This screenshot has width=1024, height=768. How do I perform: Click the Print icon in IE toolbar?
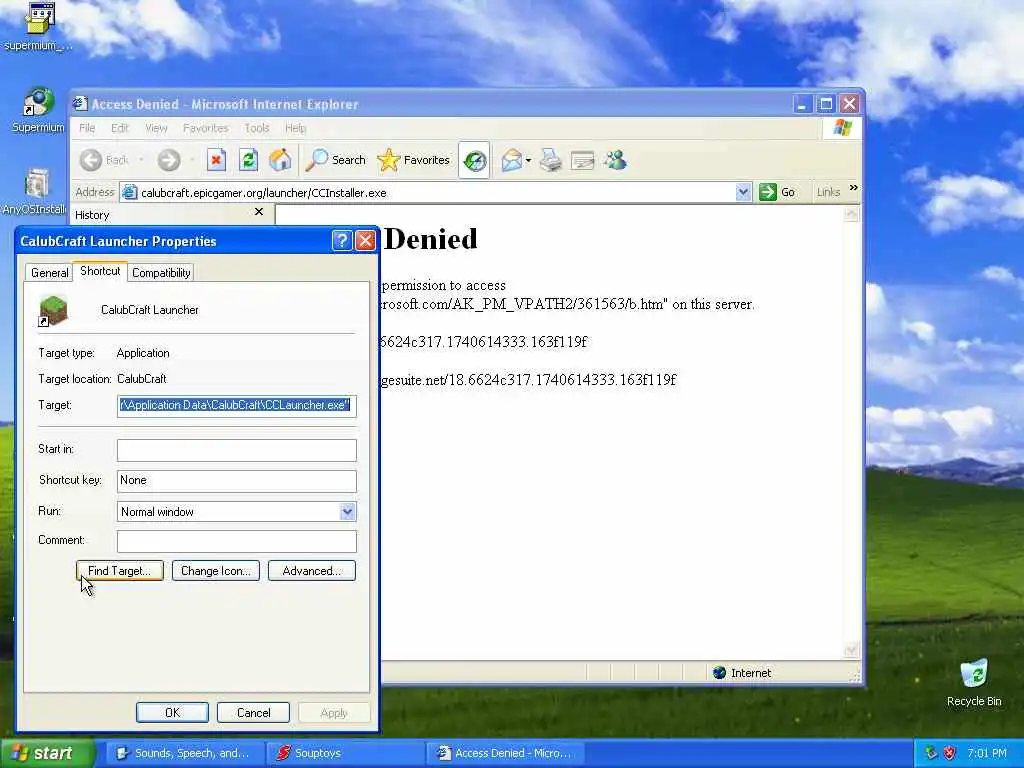click(x=551, y=160)
